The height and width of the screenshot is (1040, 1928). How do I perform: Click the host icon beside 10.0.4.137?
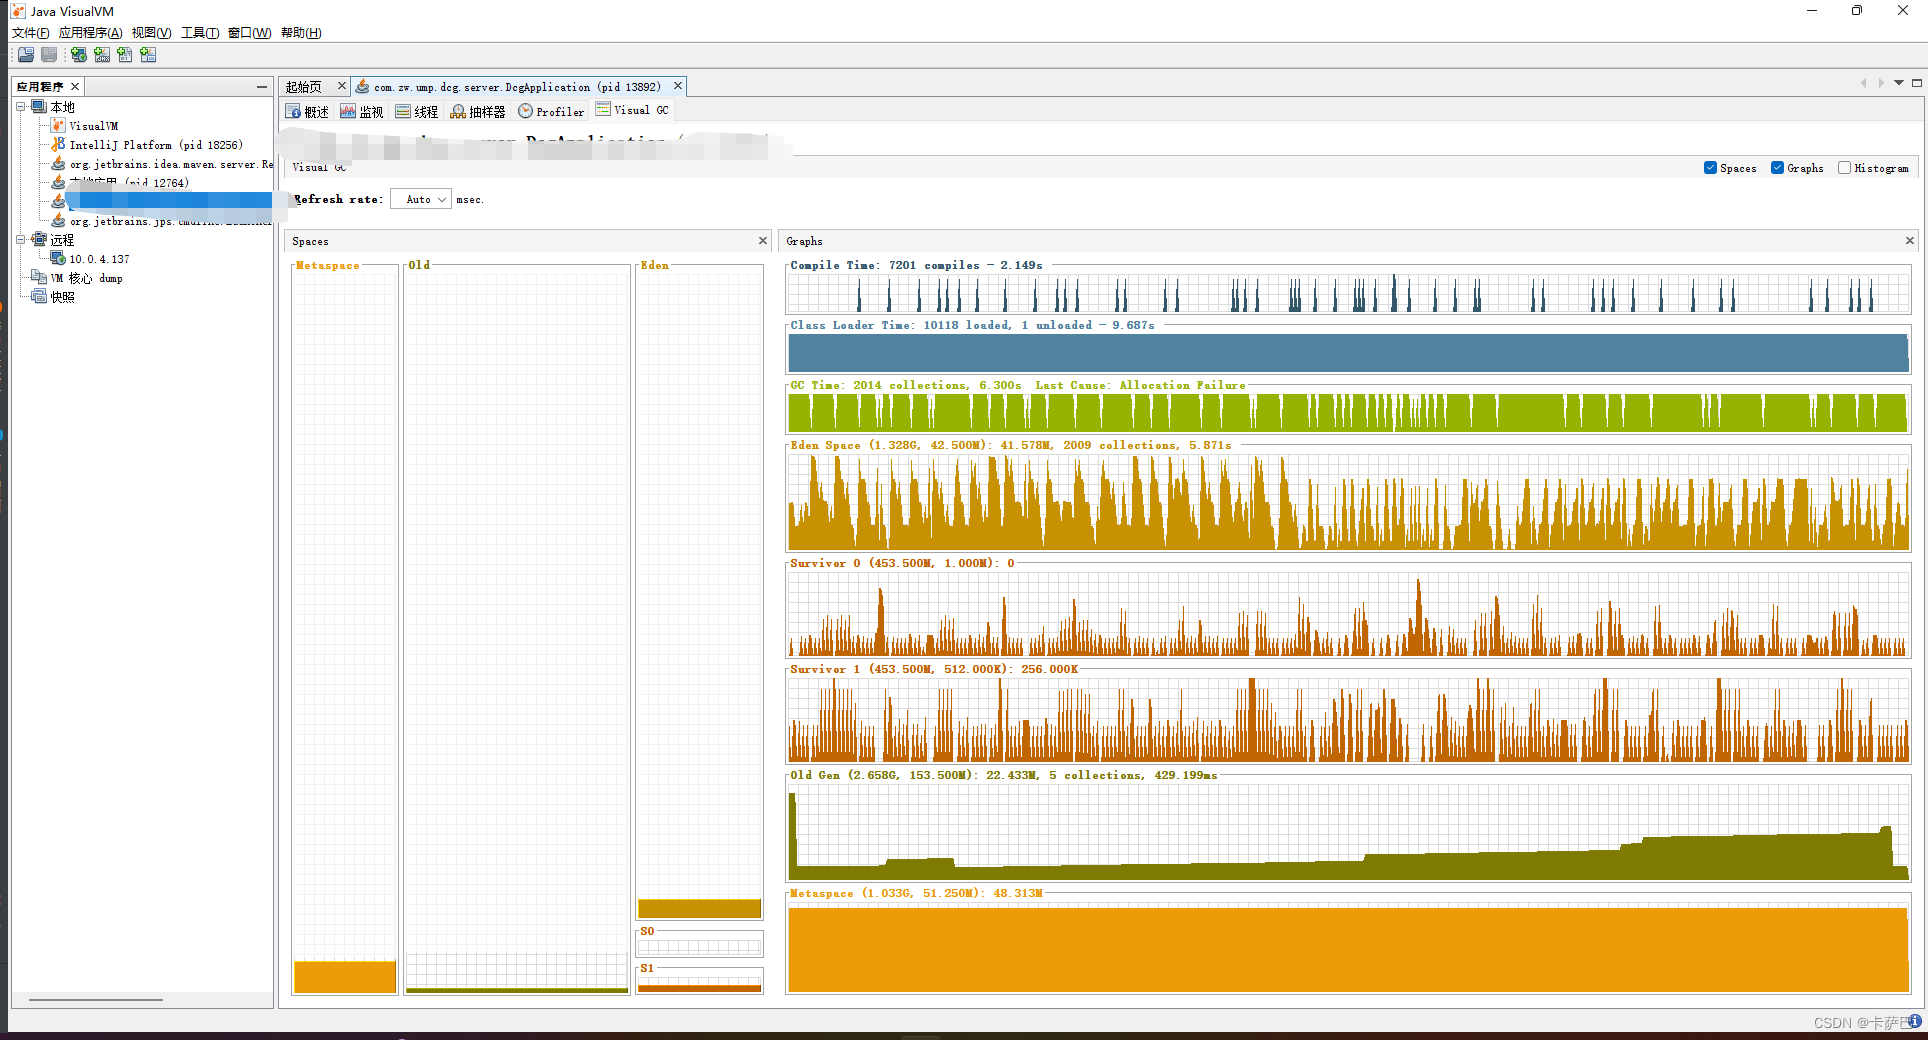pos(58,259)
